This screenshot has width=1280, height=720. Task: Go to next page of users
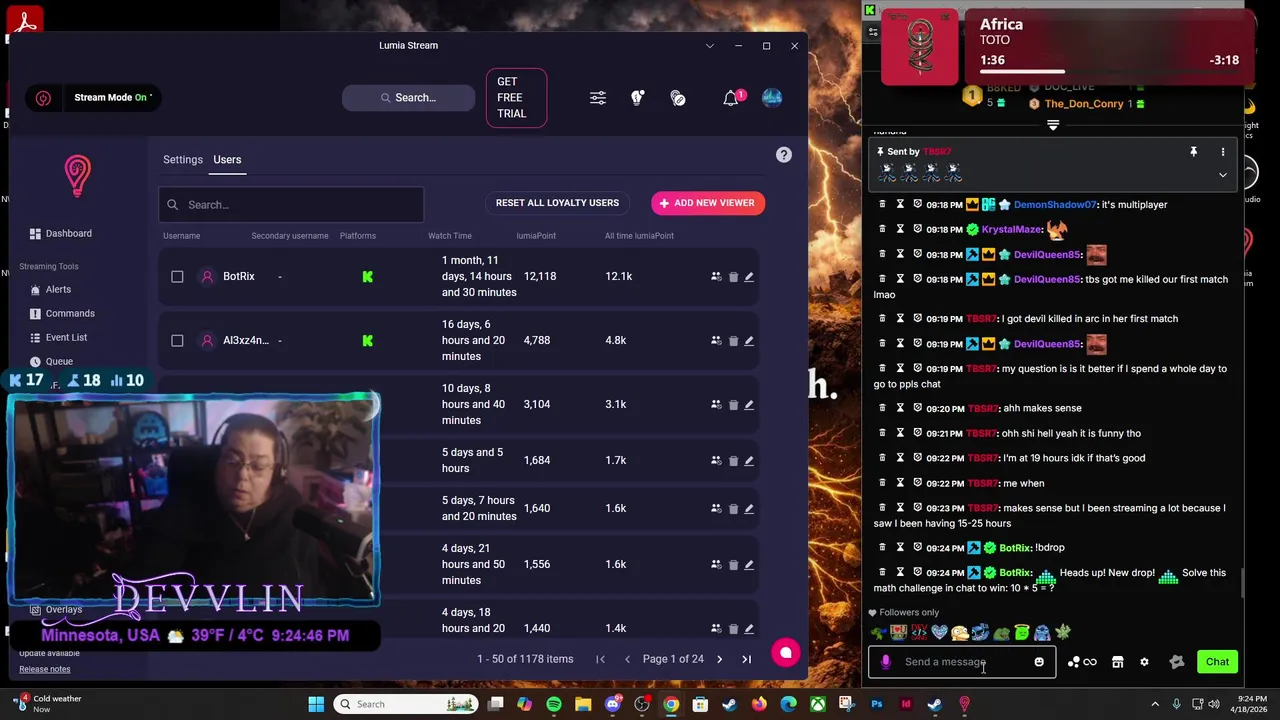coord(719,659)
